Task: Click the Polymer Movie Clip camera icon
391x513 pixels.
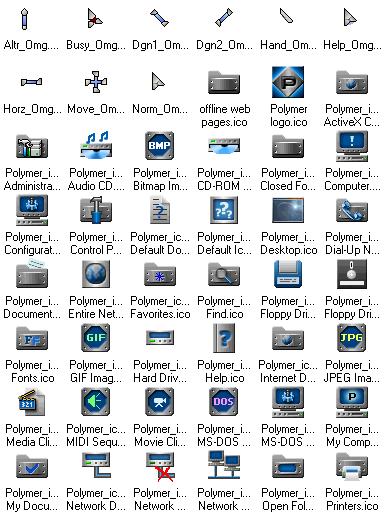Action: tap(160, 401)
